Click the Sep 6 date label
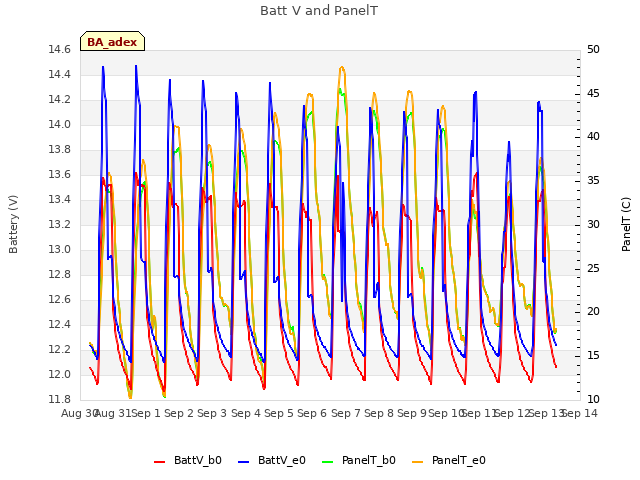Viewport: 640px width, 480px height. pos(312,413)
